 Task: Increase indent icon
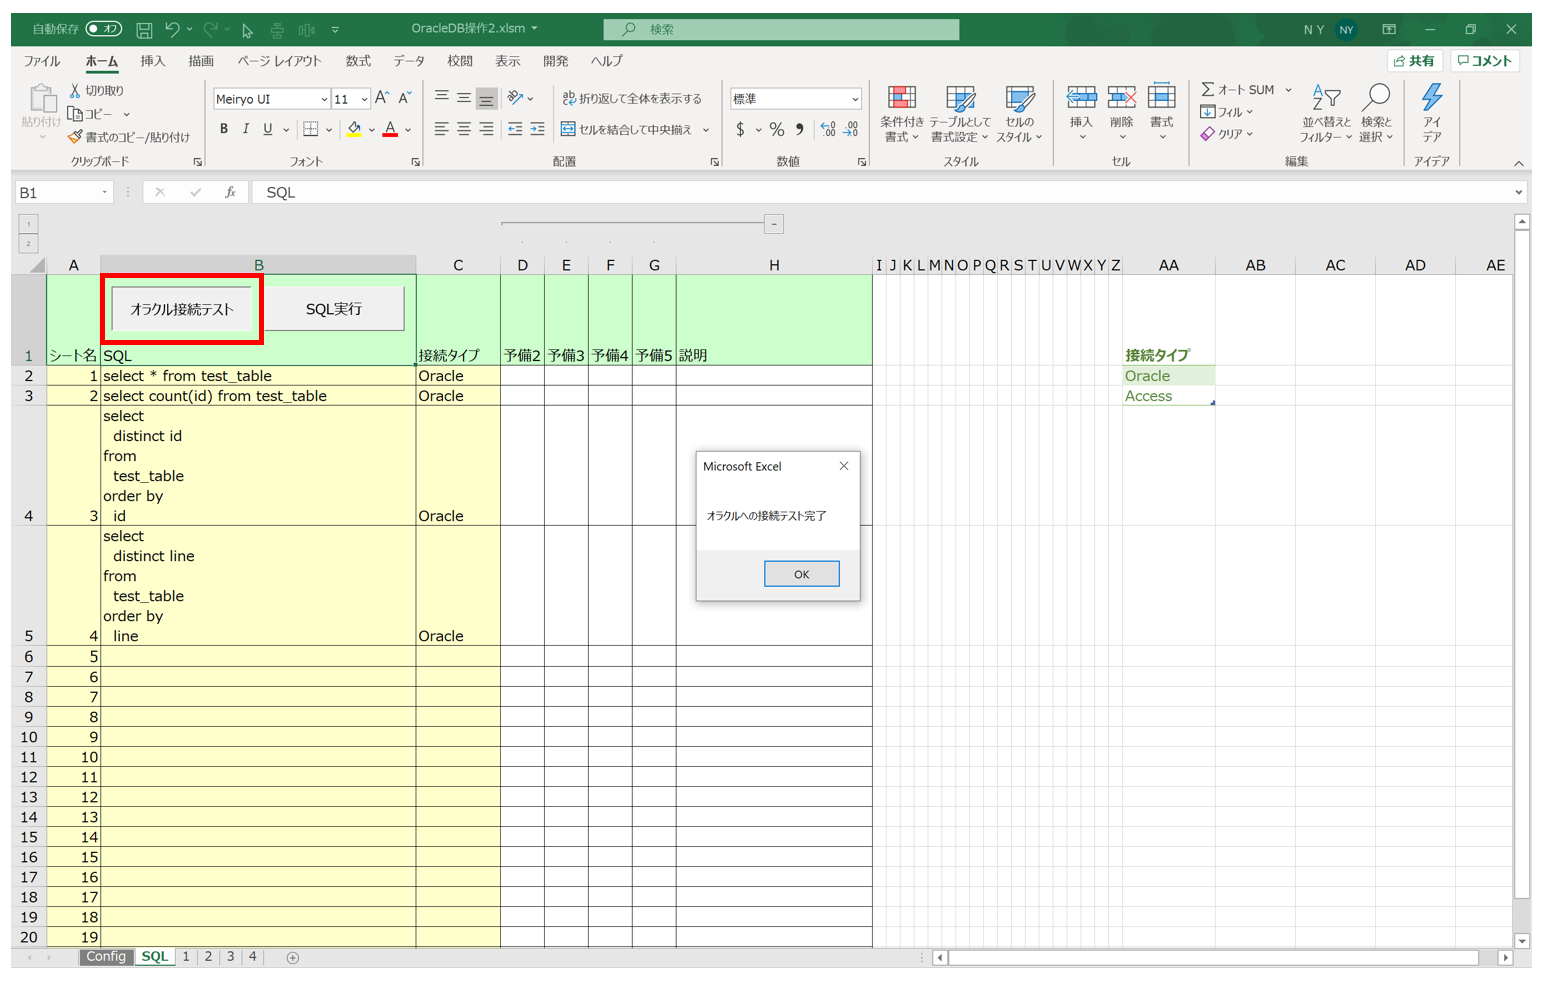point(537,129)
